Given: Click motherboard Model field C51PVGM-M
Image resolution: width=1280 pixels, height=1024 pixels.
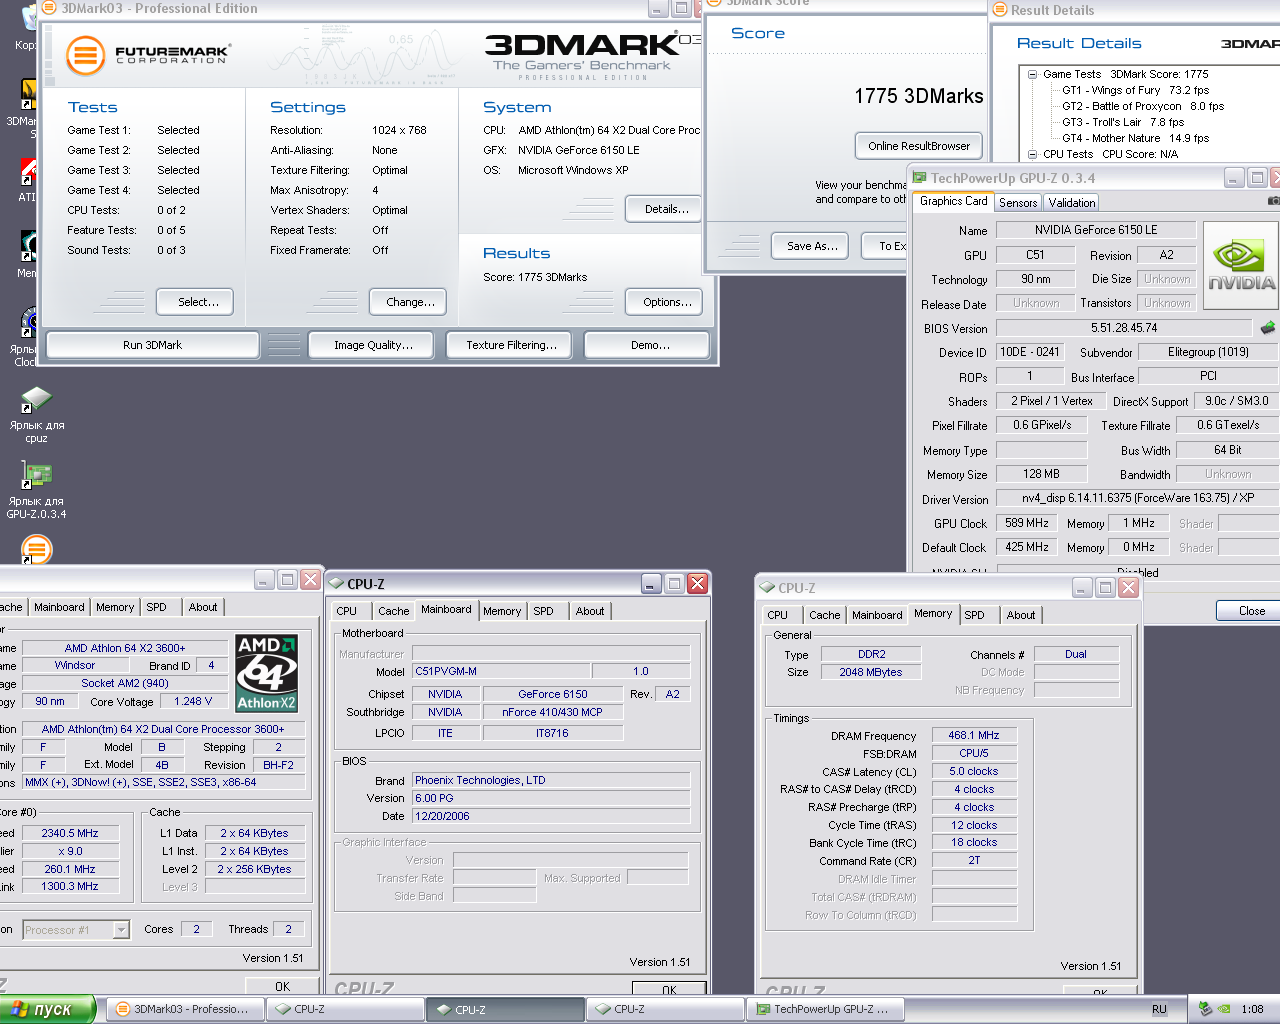Looking at the screenshot, I should click(501, 671).
